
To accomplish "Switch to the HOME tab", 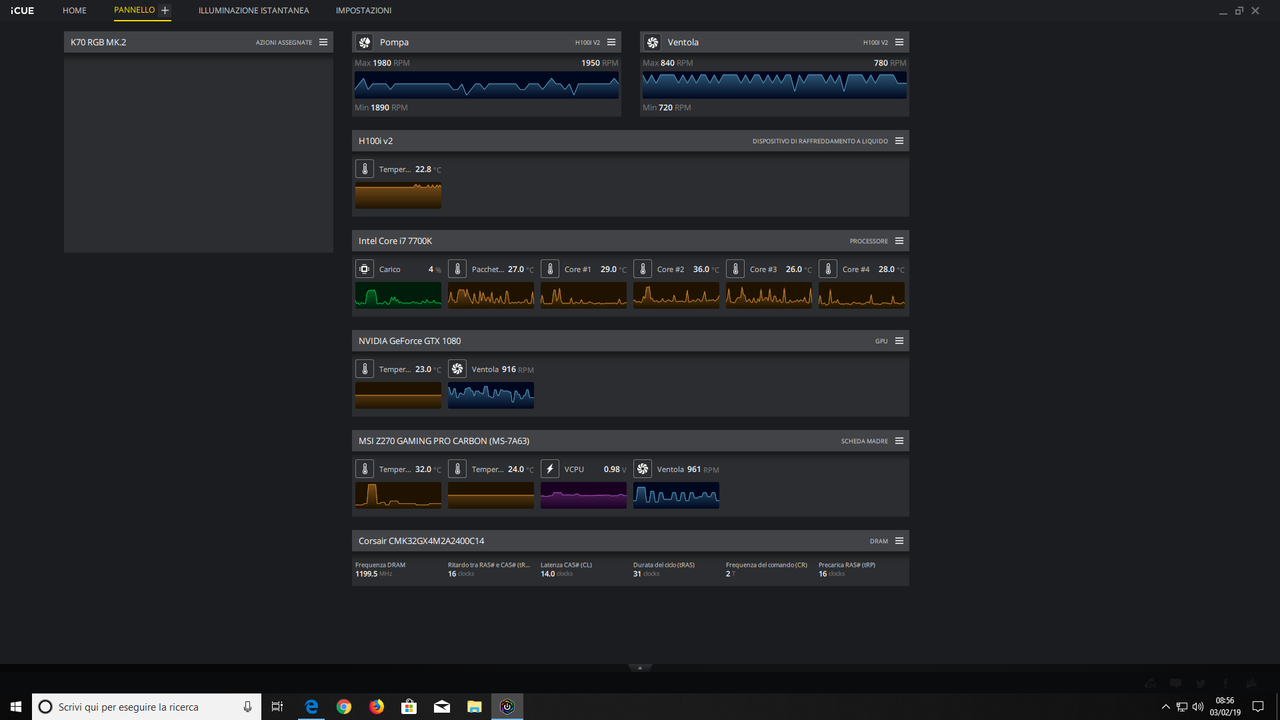I will pos(74,11).
